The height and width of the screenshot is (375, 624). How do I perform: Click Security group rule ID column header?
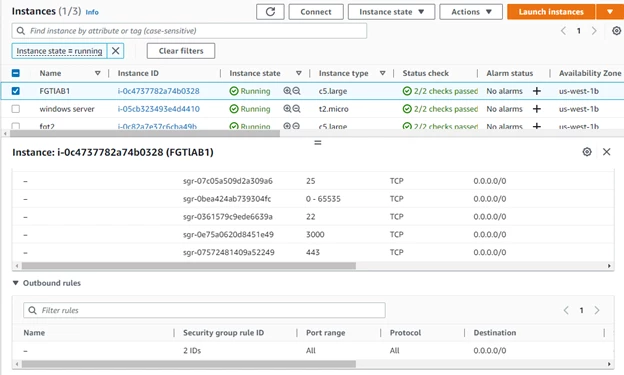tap(223, 332)
